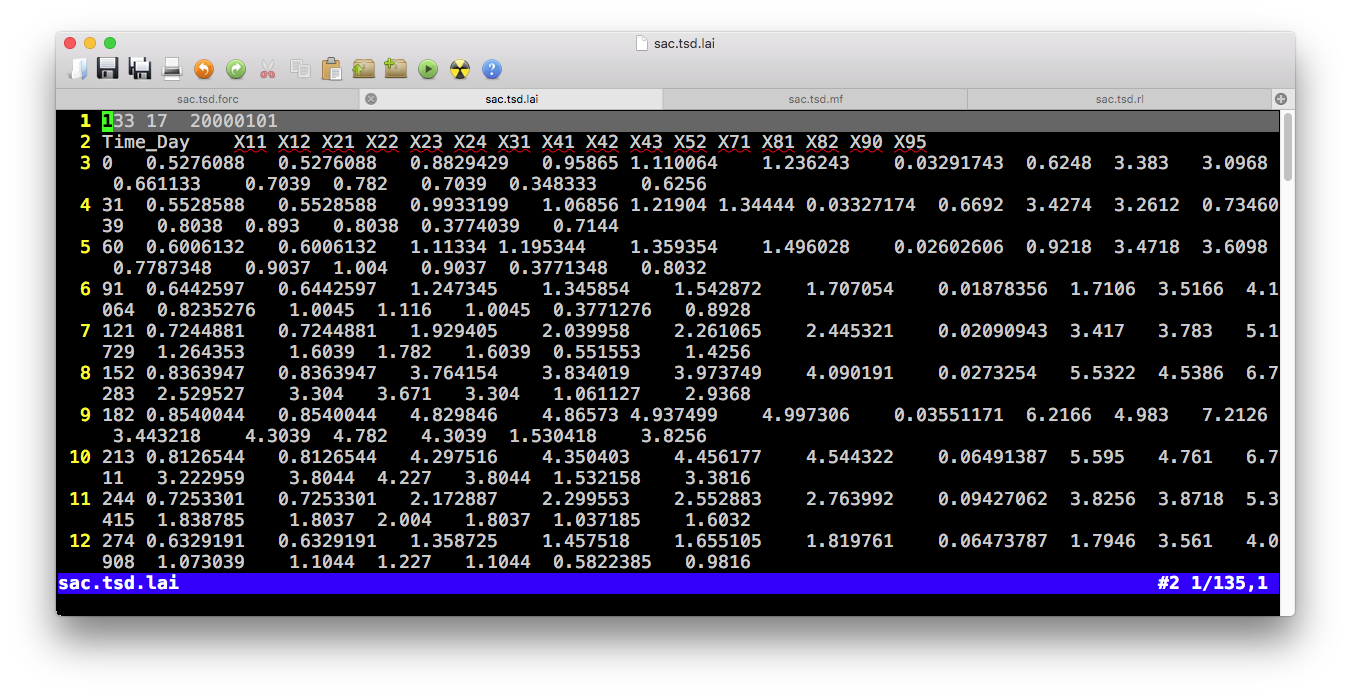Print the document using printer icon
The height and width of the screenshot is (696, 1351).
(172, 69)
